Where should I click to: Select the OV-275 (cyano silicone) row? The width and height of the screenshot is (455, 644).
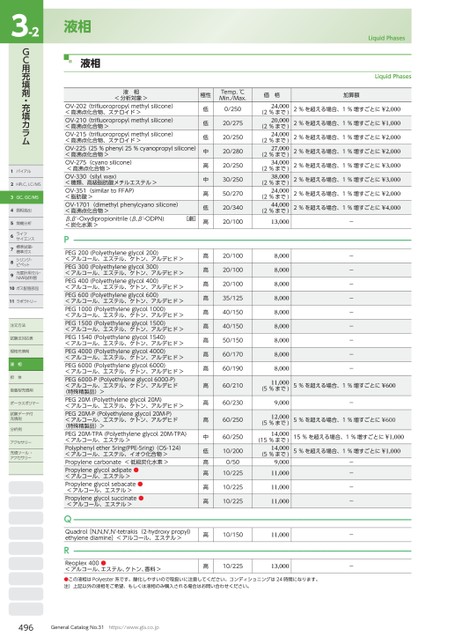point(237,165)
